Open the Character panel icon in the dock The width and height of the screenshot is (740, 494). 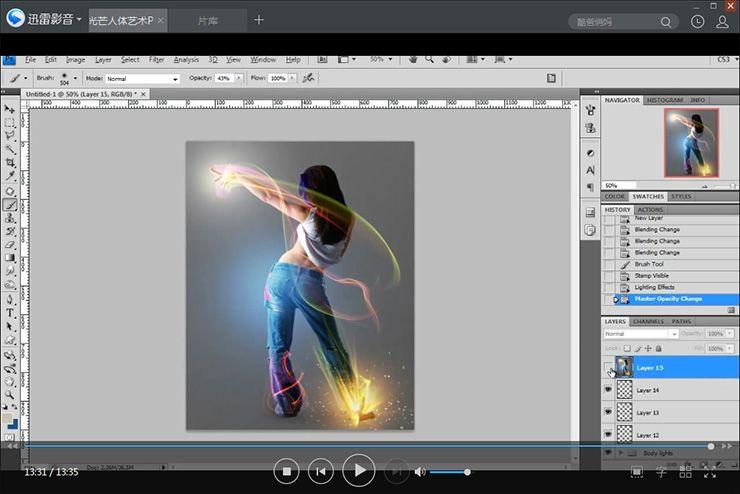click(x=590, y=170)
